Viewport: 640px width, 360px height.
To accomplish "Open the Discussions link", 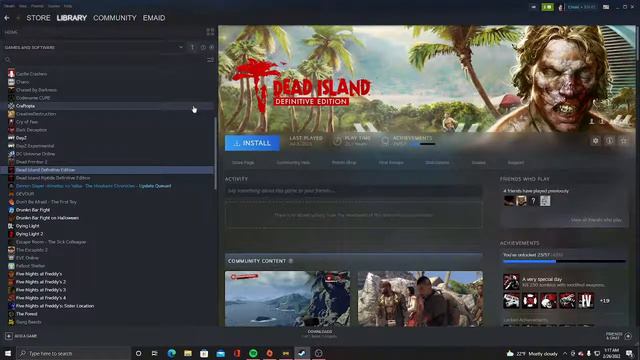I will [437, 162].
